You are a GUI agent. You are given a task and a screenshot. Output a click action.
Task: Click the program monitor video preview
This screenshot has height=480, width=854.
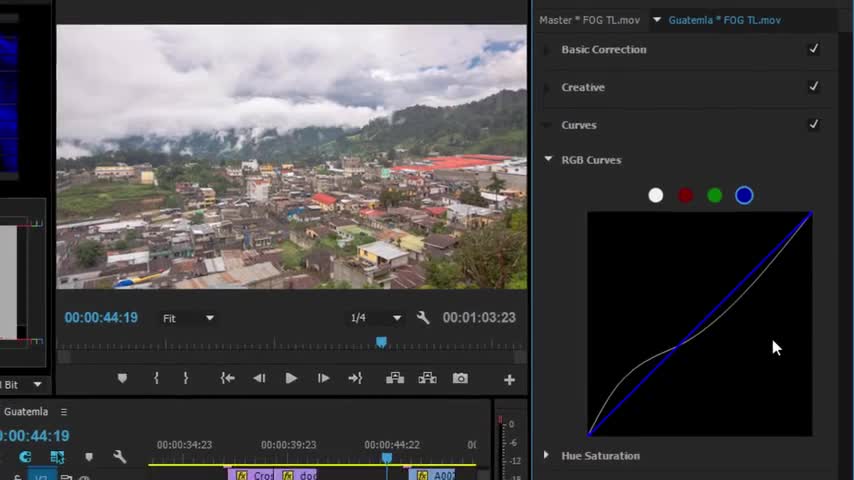pos(291,157)
